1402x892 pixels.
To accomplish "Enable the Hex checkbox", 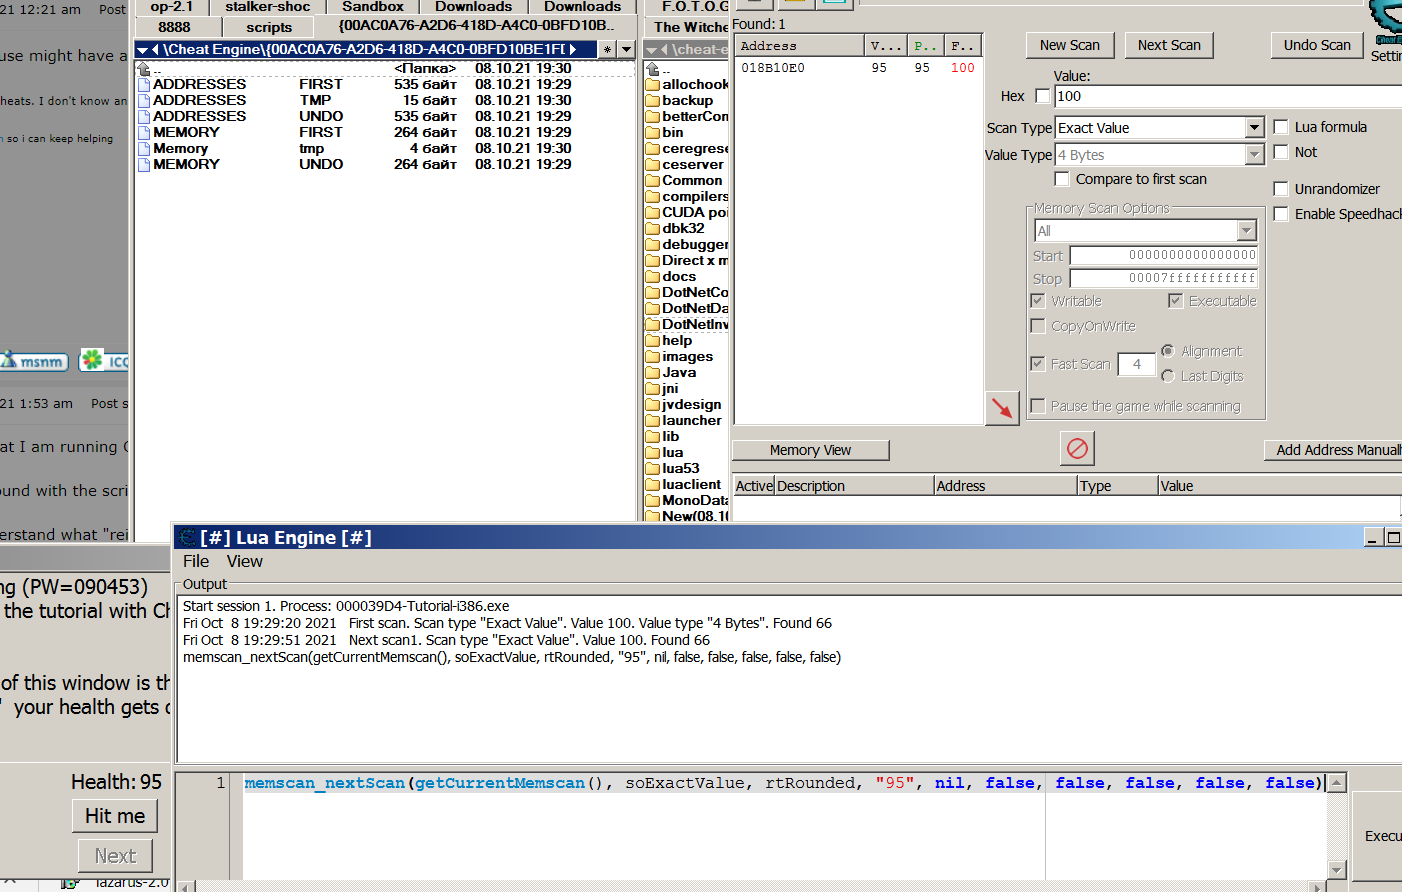I will pyautogui.click(x=1043, y=96).
